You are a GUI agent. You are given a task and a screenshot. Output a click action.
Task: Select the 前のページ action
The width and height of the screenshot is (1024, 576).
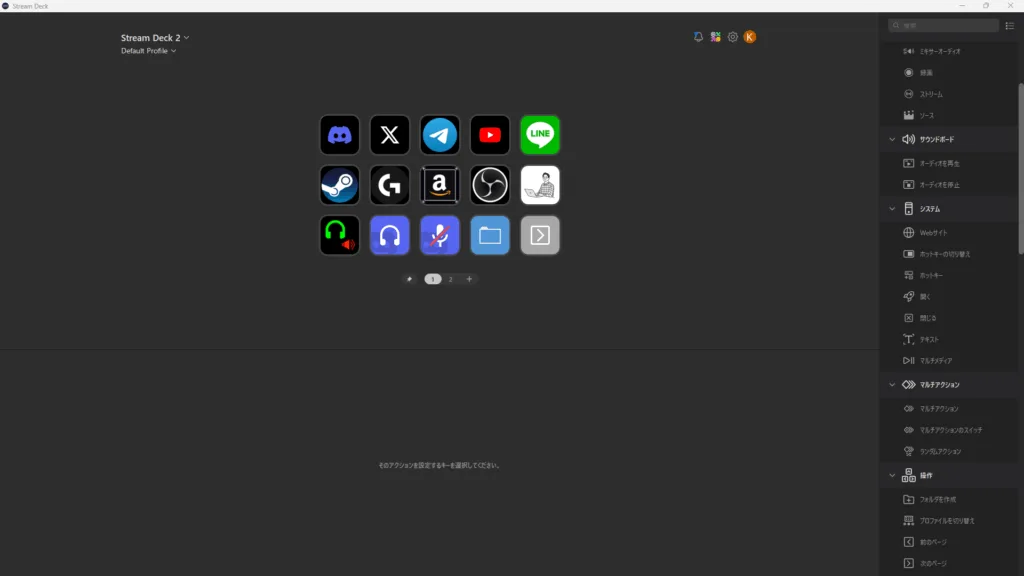pos(949,542)
